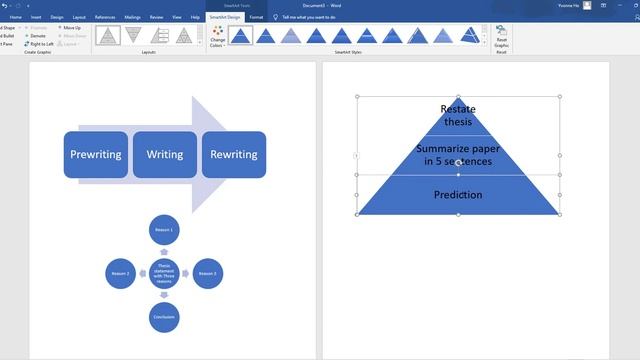Click the Reset Graphic icon

[x=501, y=31]
